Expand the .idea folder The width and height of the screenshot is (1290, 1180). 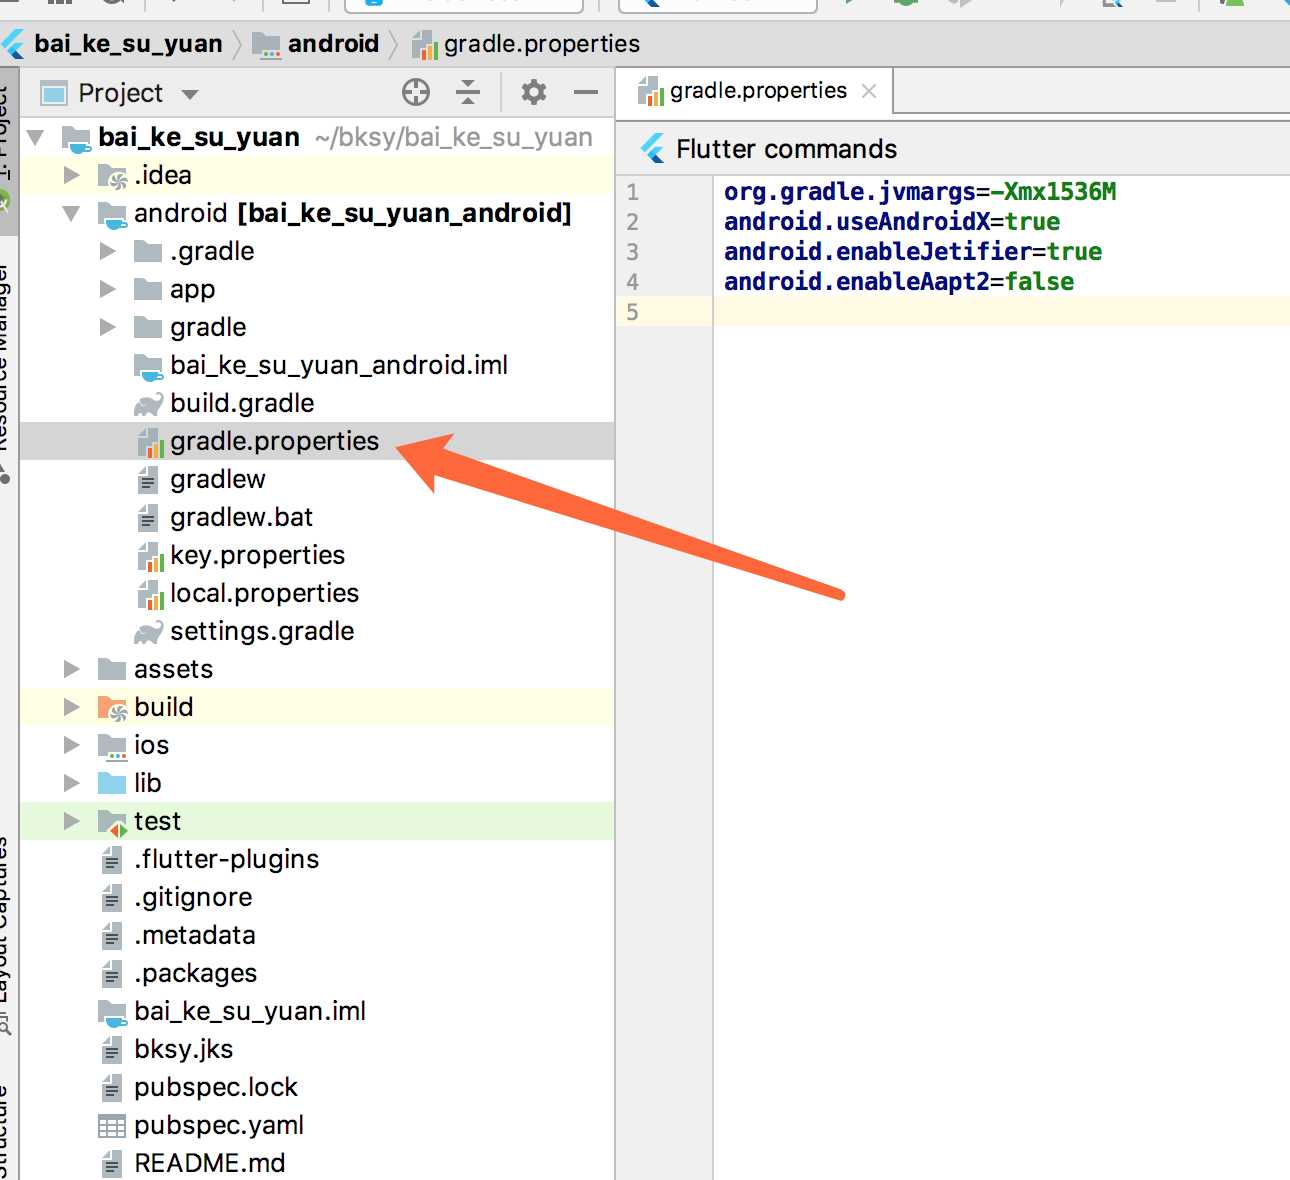[71, 175]
